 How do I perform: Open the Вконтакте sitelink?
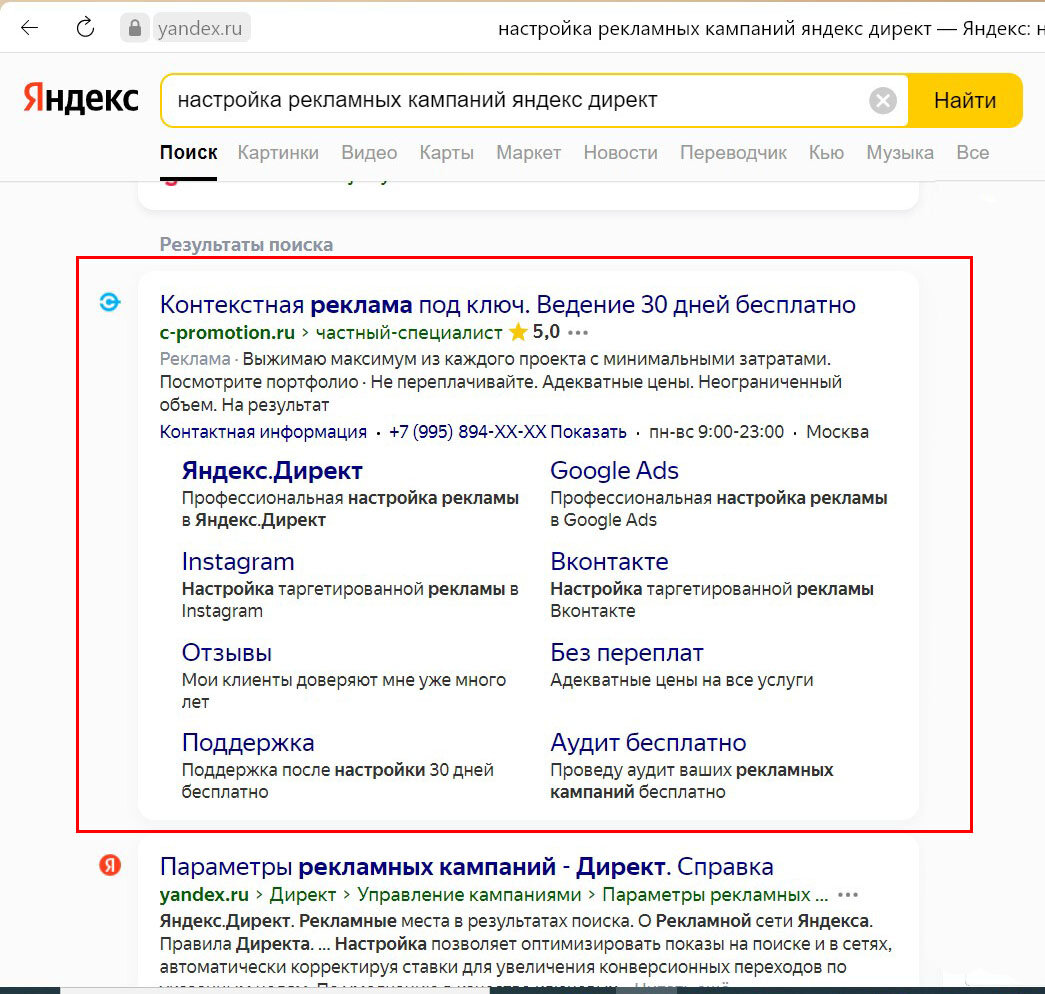point(609,562)
